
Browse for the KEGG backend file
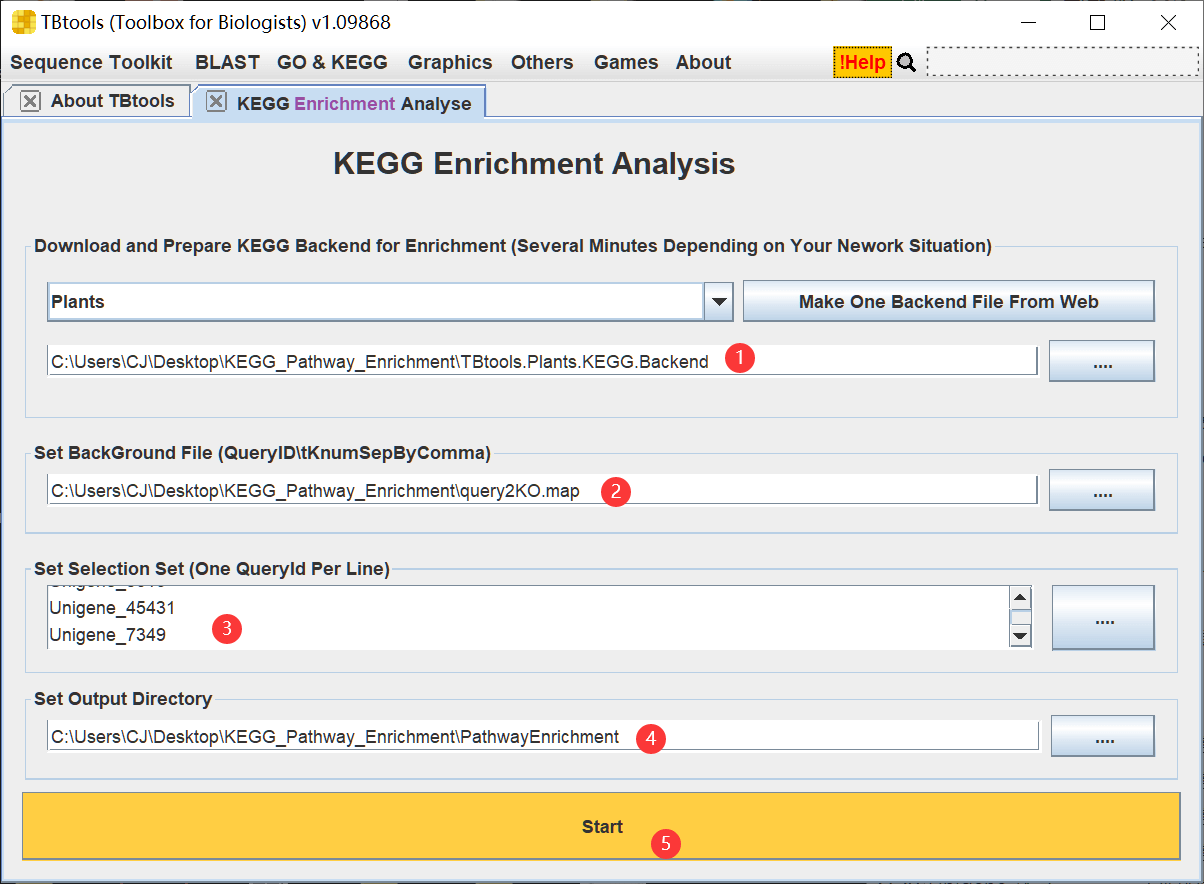1102,361
